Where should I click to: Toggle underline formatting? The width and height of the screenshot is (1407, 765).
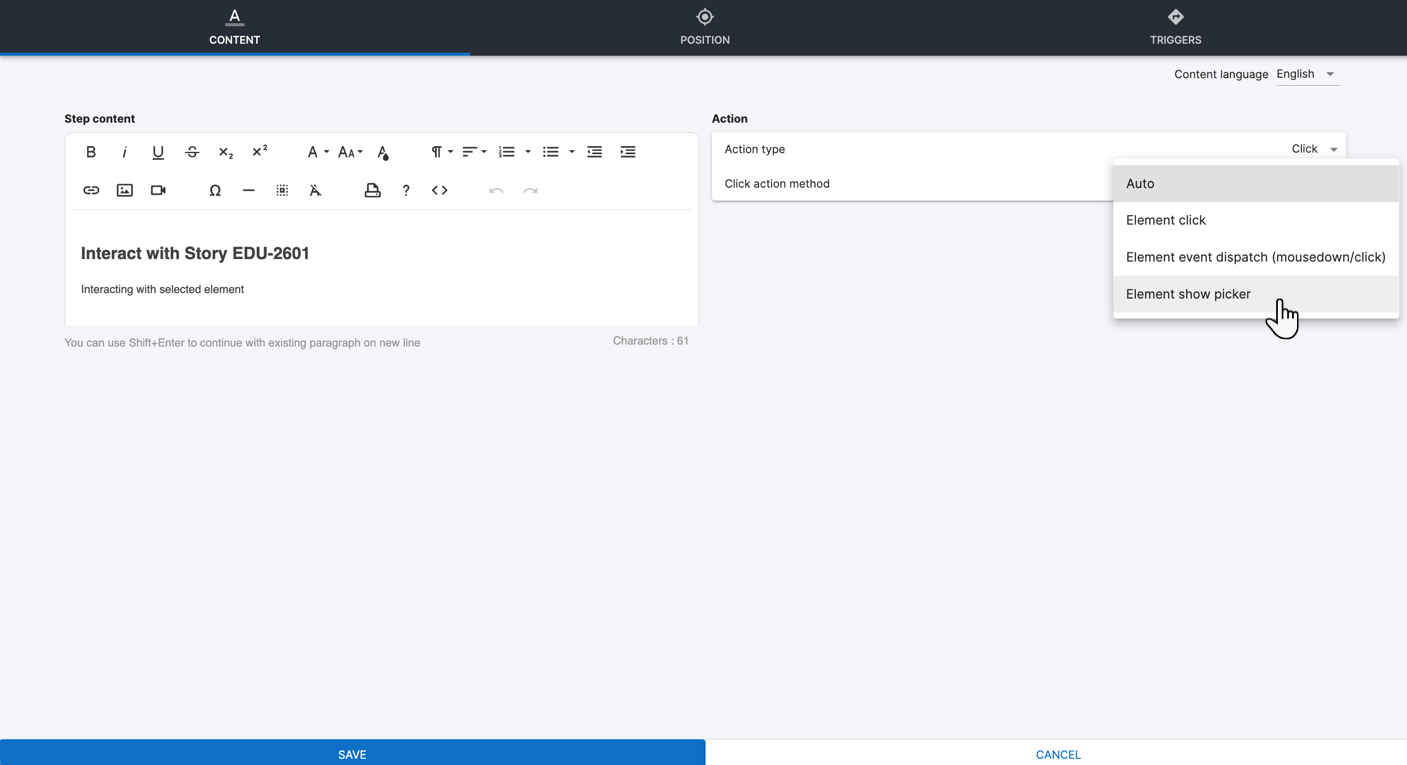pyautogui.click(x=158, y=152)
